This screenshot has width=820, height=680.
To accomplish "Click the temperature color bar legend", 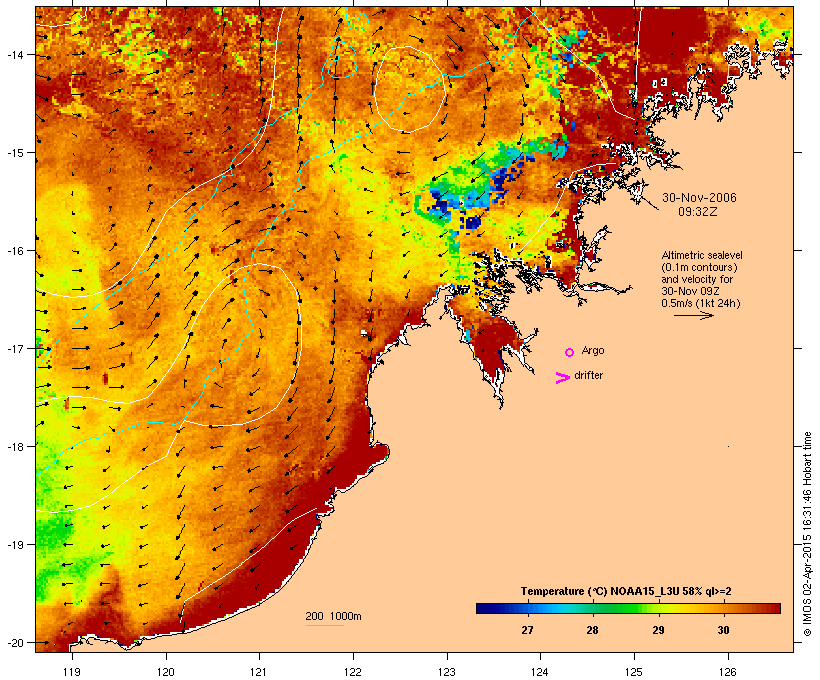I will (x=628, y=608).
